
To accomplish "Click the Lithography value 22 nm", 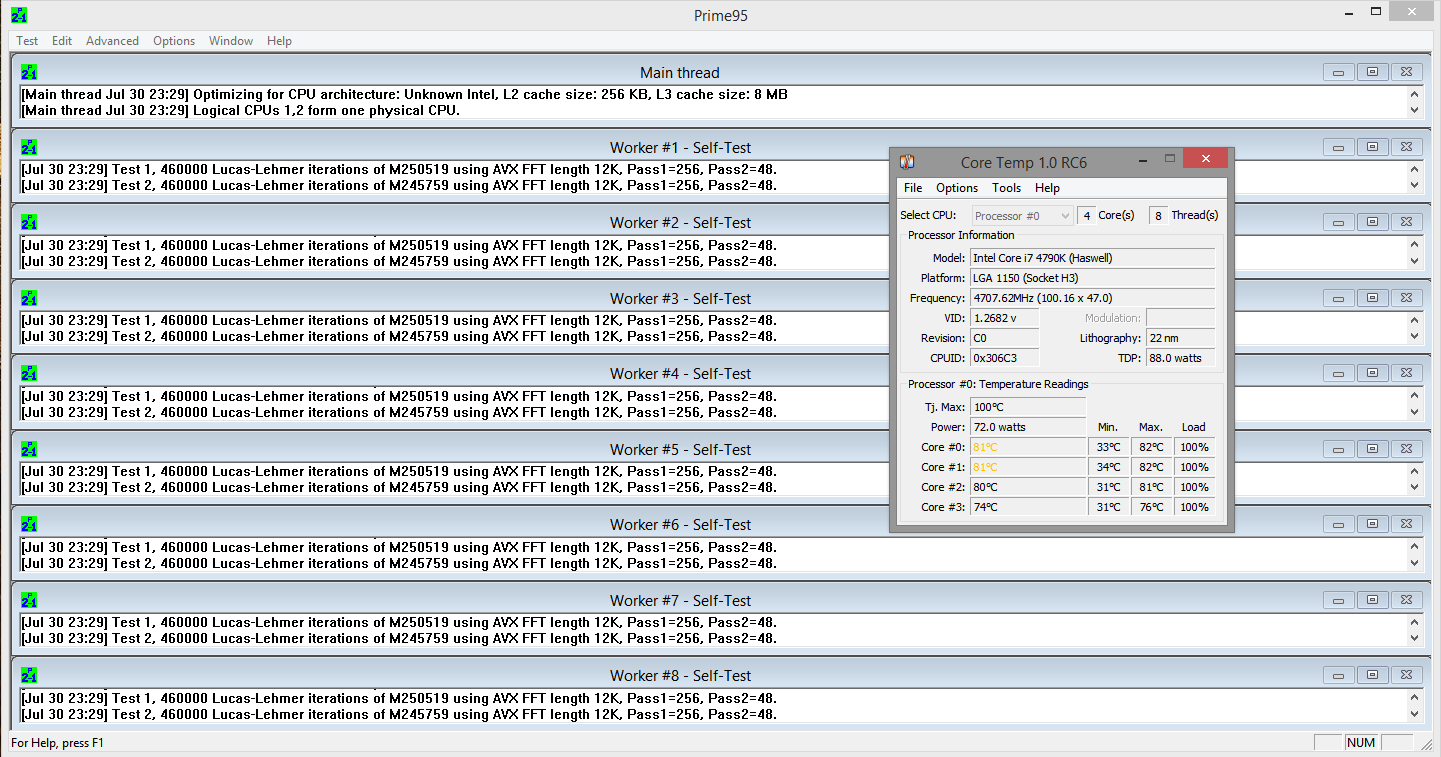I will [x=1180, y=338].
